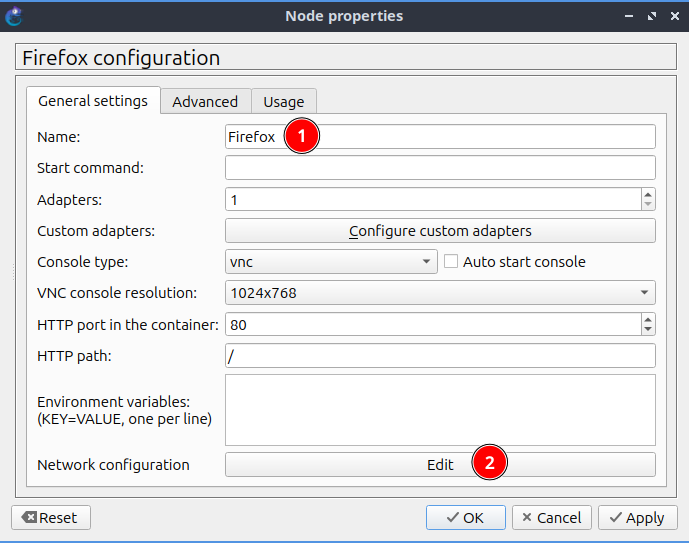Select the General settings tab
This screenshot has width=689, height=545.
click(93, 101)
